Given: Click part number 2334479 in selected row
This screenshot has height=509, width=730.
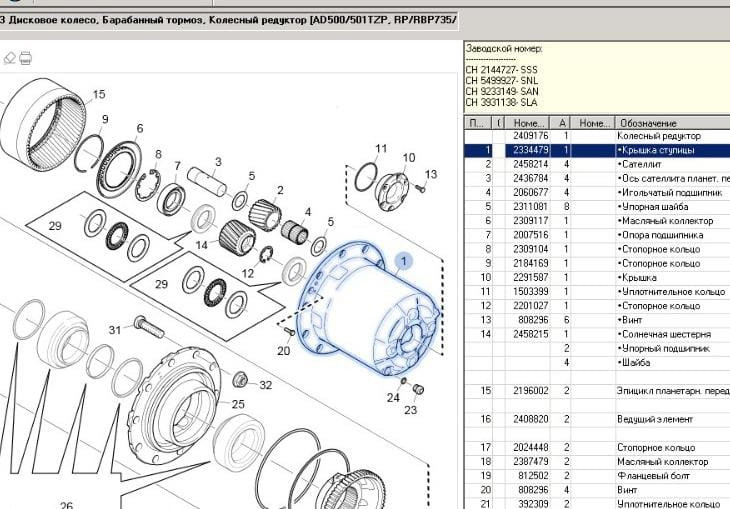Looking at the screenshot, I should pyautogui.click(x=530, y=150).
